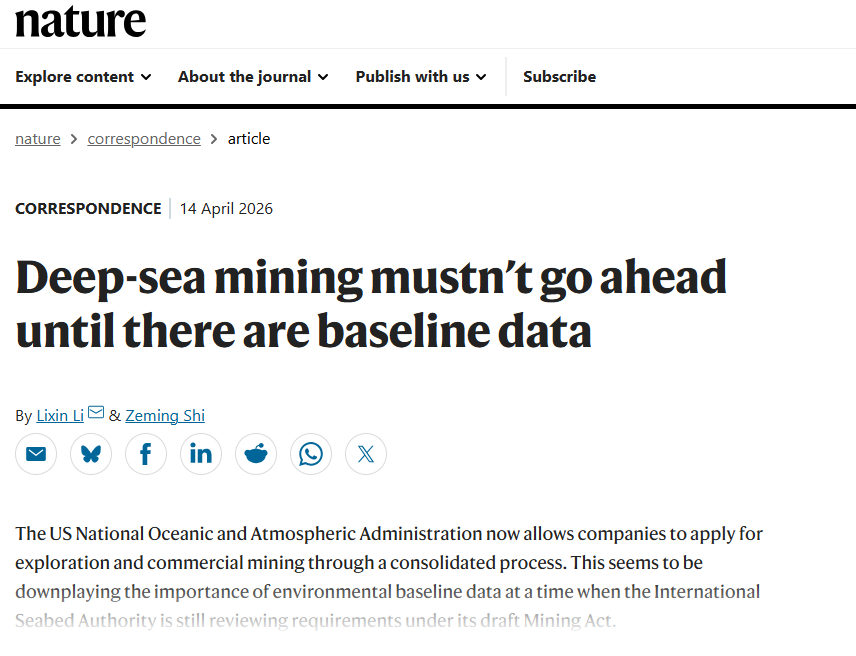The image size is (856, 656).
Task: Expand the Explore content menu
Action: coord(83,77)
